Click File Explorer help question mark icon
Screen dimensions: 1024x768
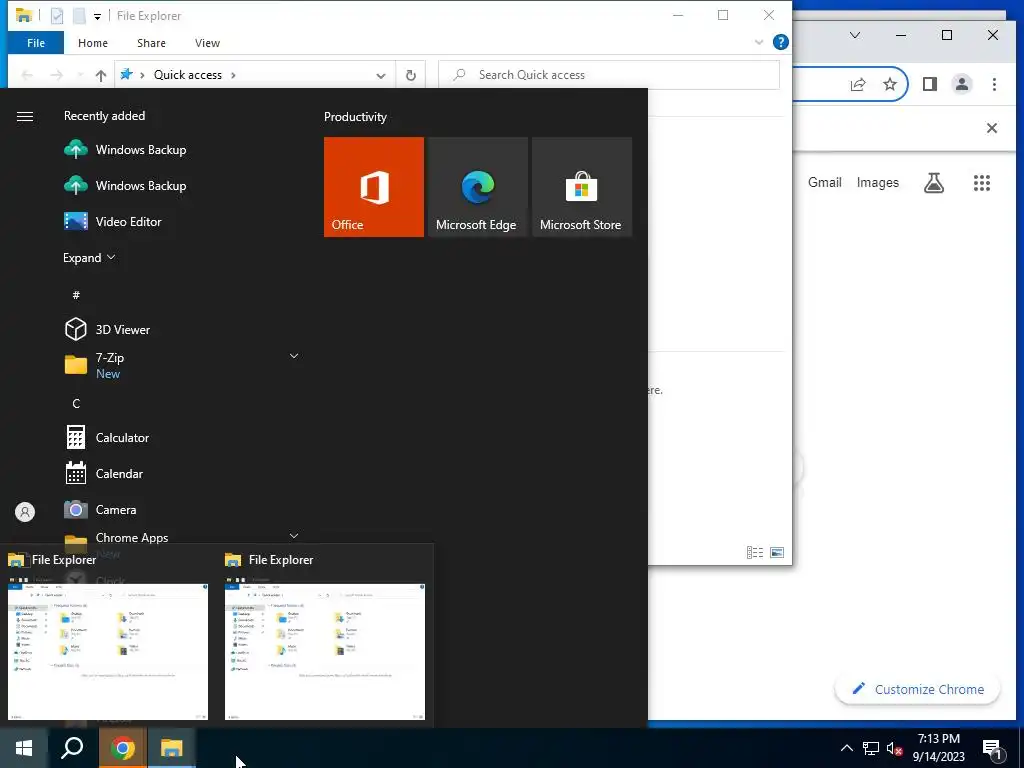click(x=780, y=42)
